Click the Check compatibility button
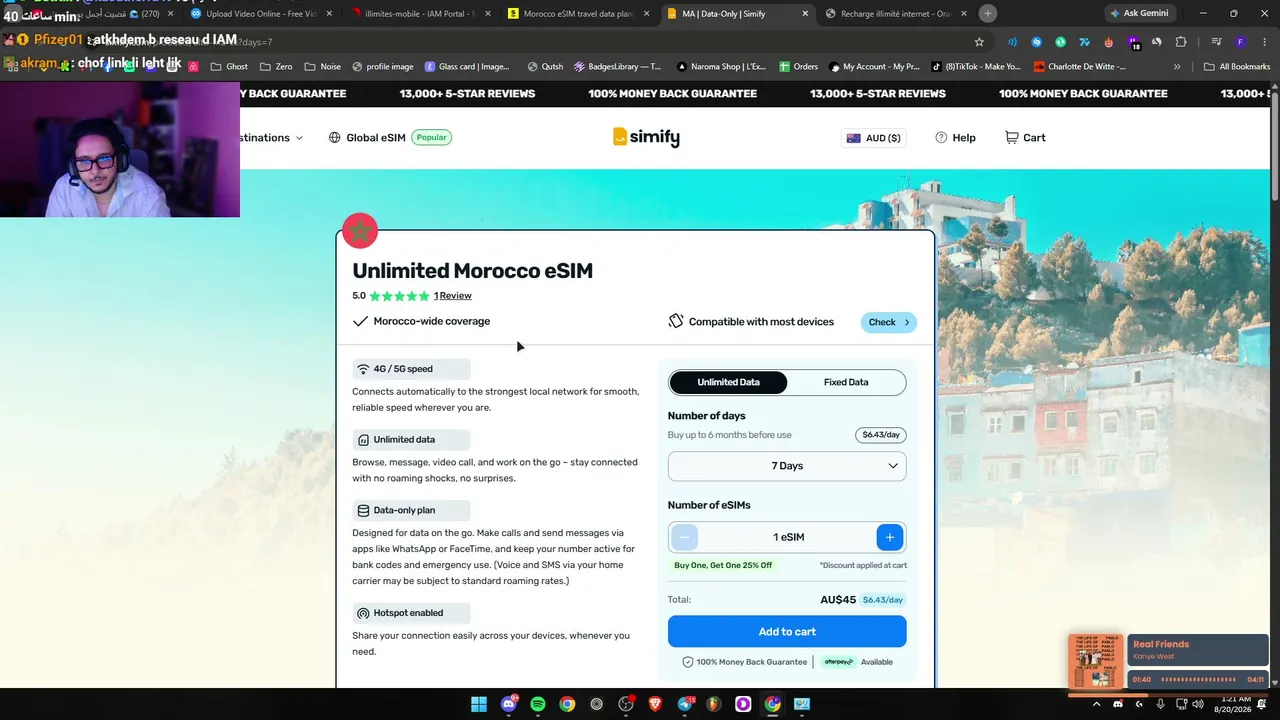Screen dimensions: 1280x720 point(888,322)
